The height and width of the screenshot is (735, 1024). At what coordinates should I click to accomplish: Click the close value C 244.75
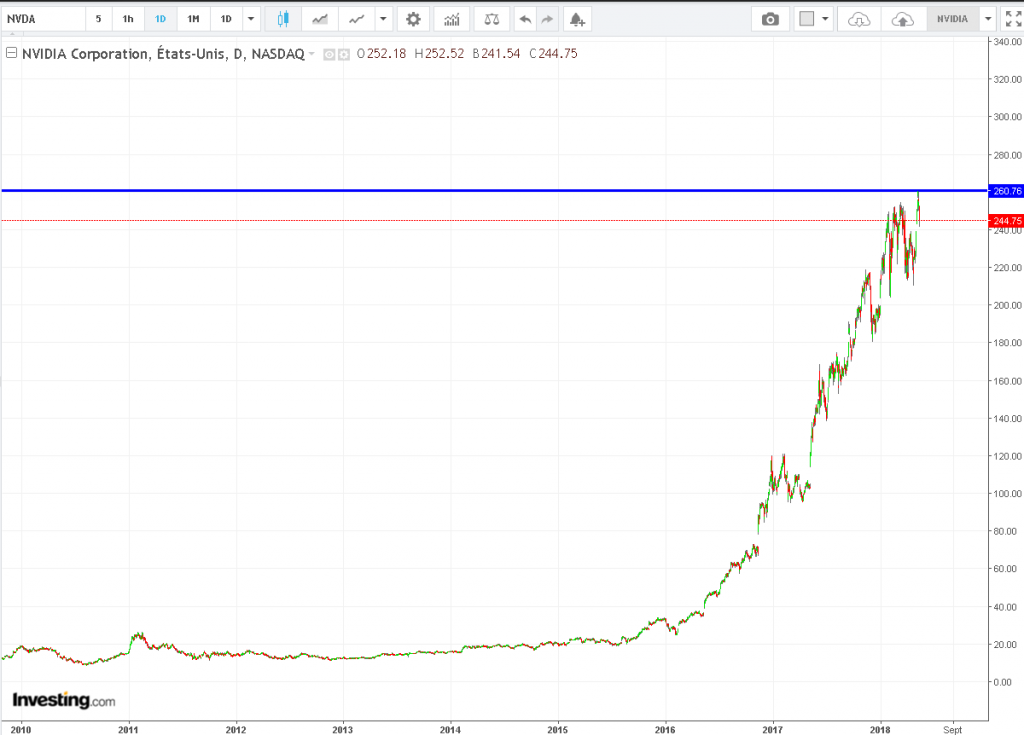tap(553, 54)
